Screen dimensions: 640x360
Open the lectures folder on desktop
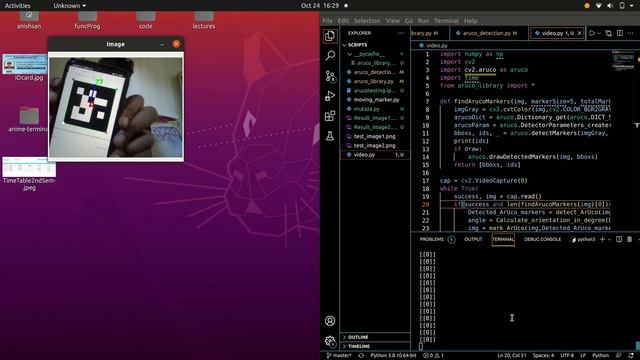[x=204, y=20]
